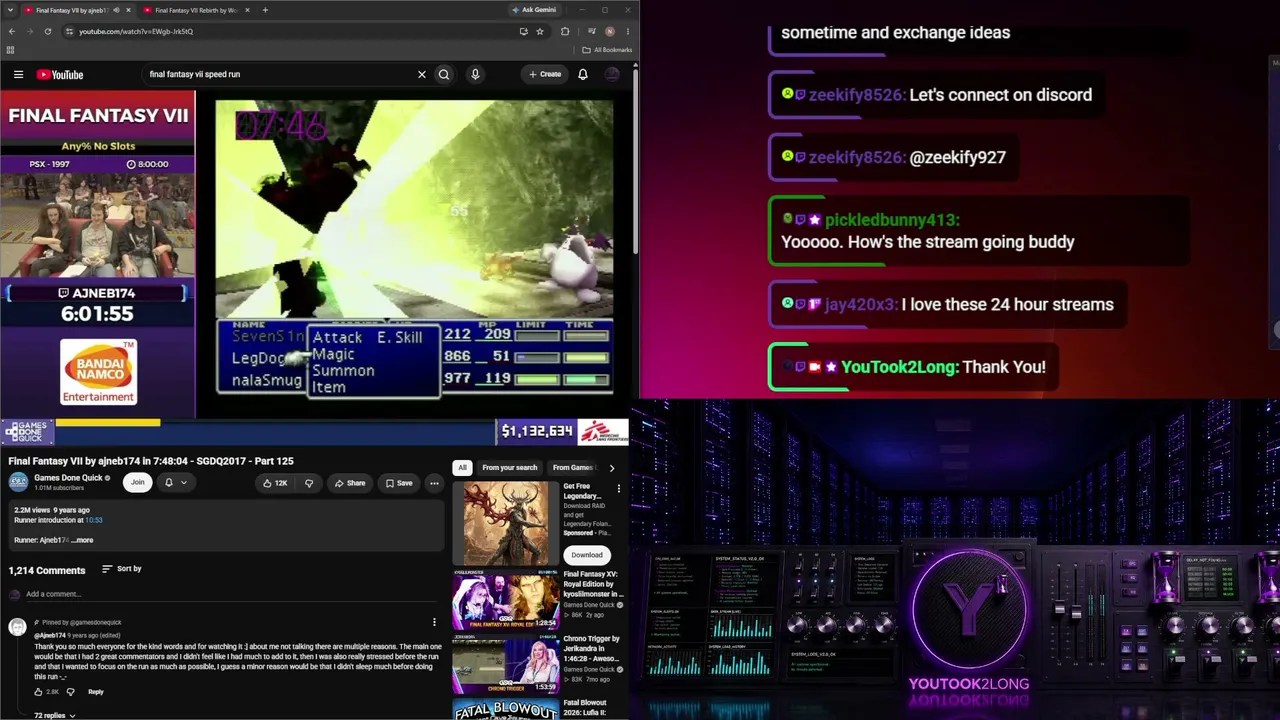Save the video to a playlist

[398, 483]
